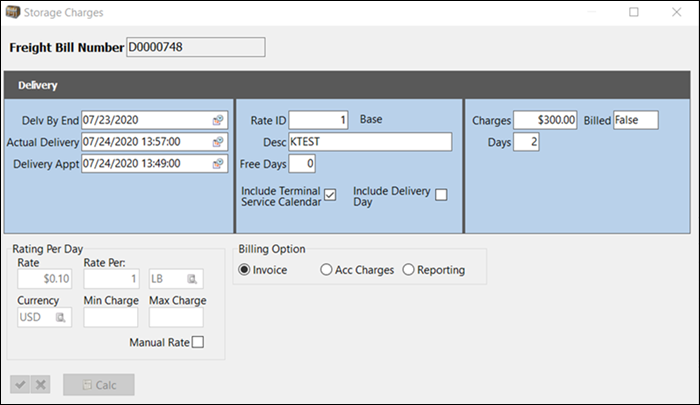The image size is (700, 405).
Task: Select the Reporting billing option
Action: pos(408,270)
